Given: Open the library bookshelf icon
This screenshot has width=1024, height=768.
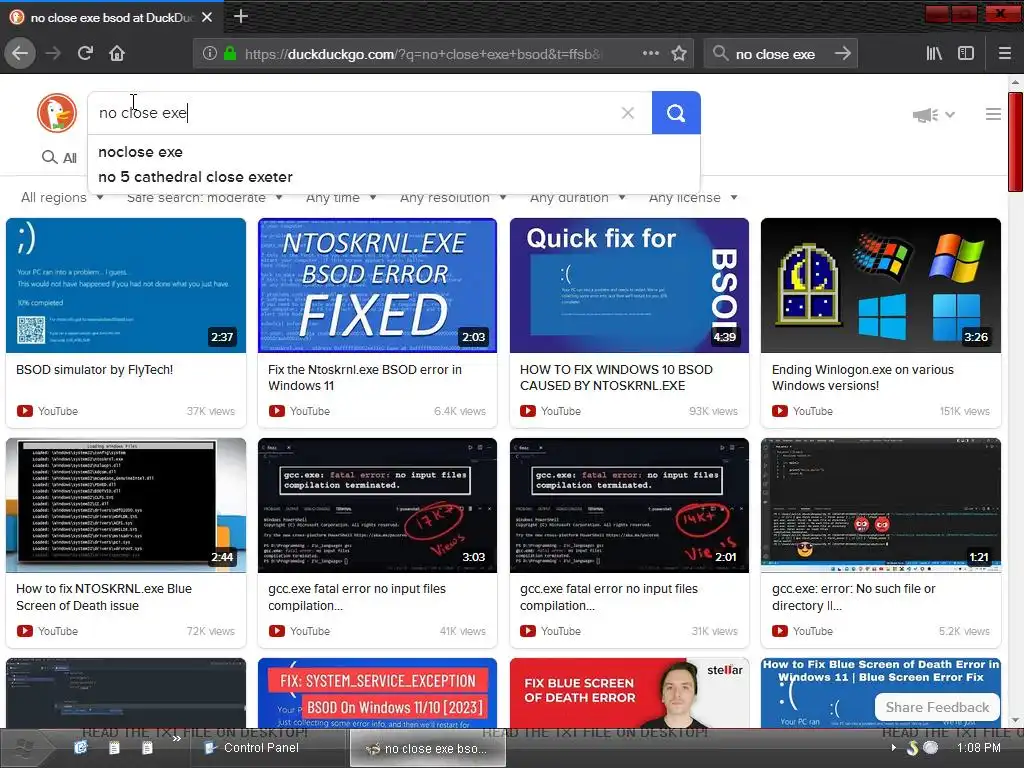Looking at the screenshot, I should 934,53.
